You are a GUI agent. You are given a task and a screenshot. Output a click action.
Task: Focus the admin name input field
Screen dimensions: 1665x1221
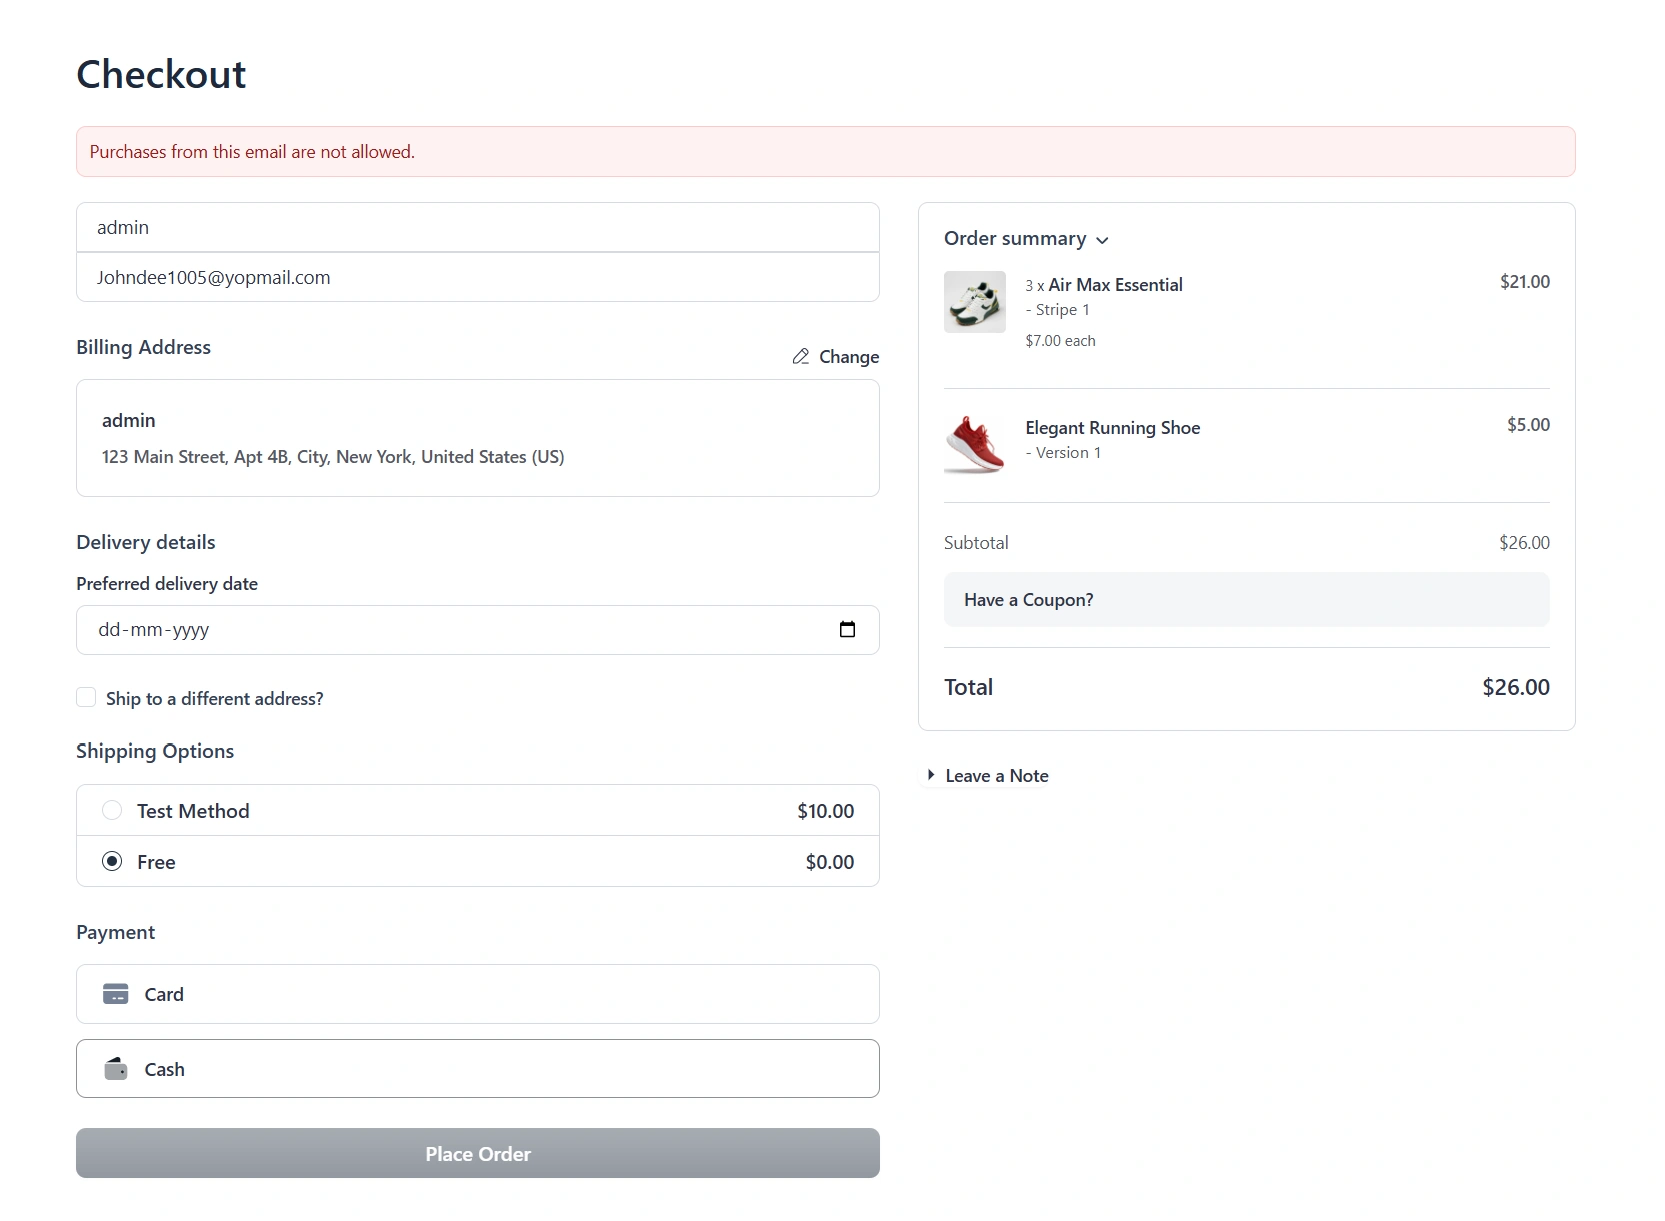click(478, 228)
